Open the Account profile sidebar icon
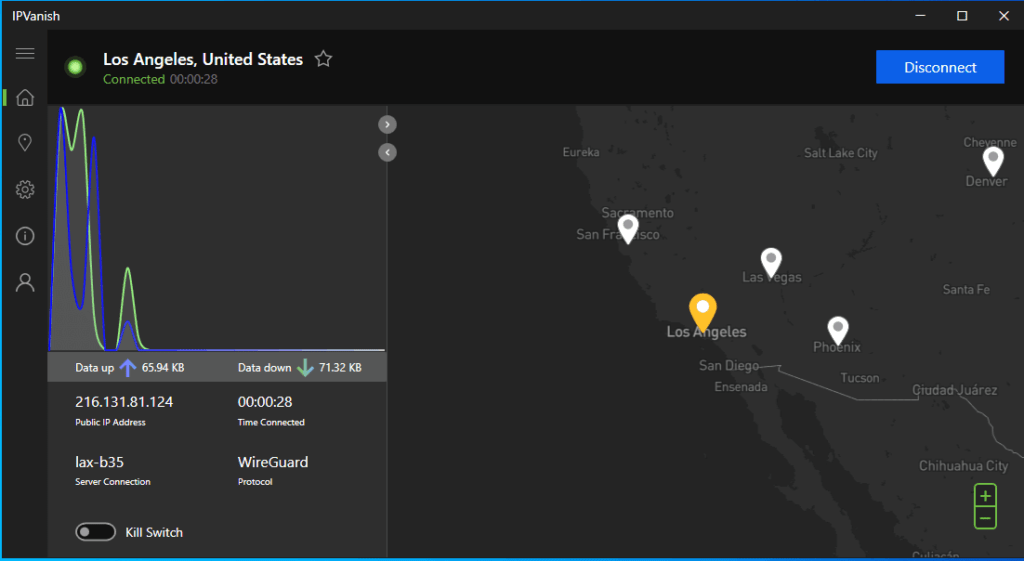 point(25,282)
